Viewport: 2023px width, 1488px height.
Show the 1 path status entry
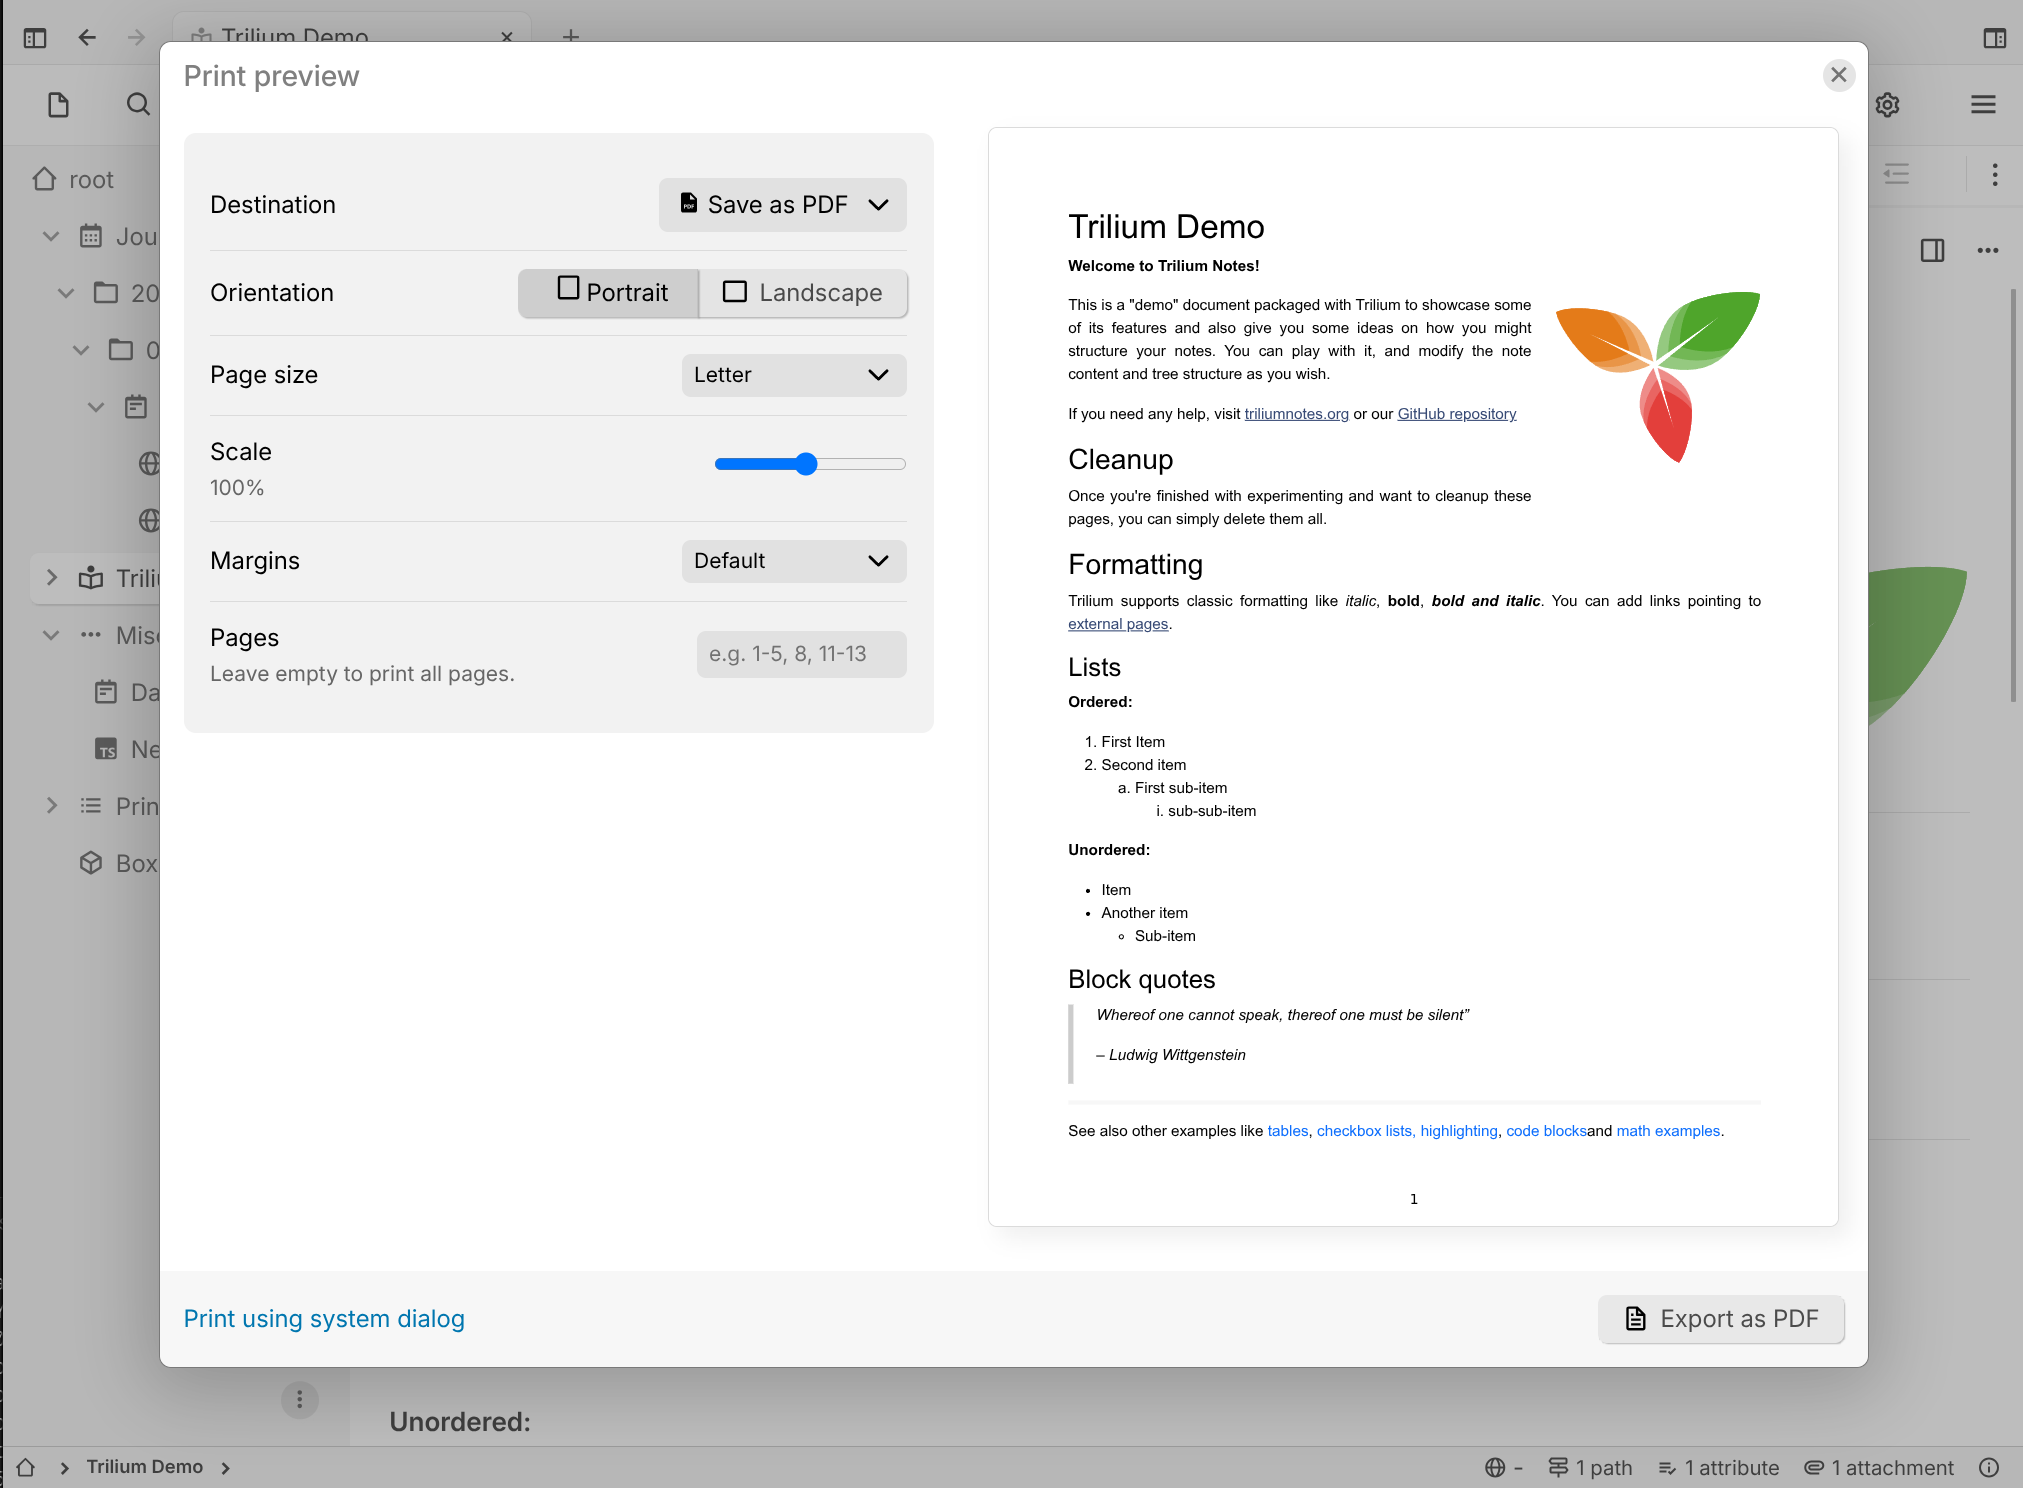pyautogui.click(x=1590, y=1467)
